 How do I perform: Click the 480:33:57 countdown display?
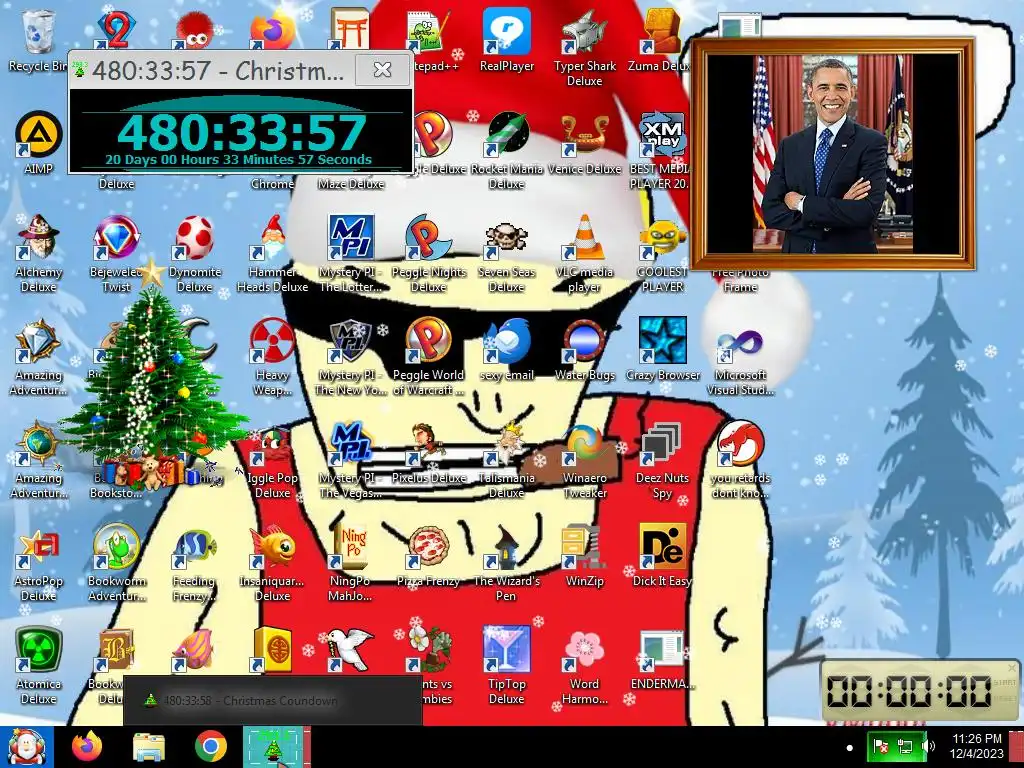tap(240, 133)
